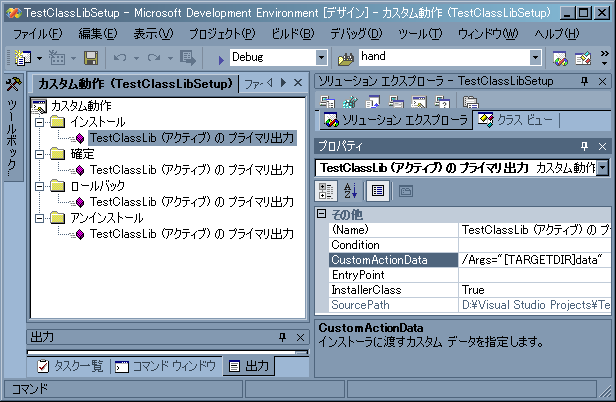616x402 pixels.
Task: Select the カスタム動作 root node icon
Action: point(40,106)
